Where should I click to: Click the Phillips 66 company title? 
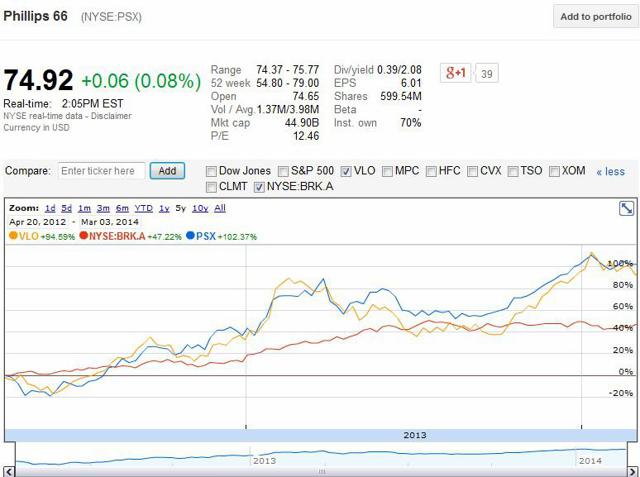[x=35, y=16]
